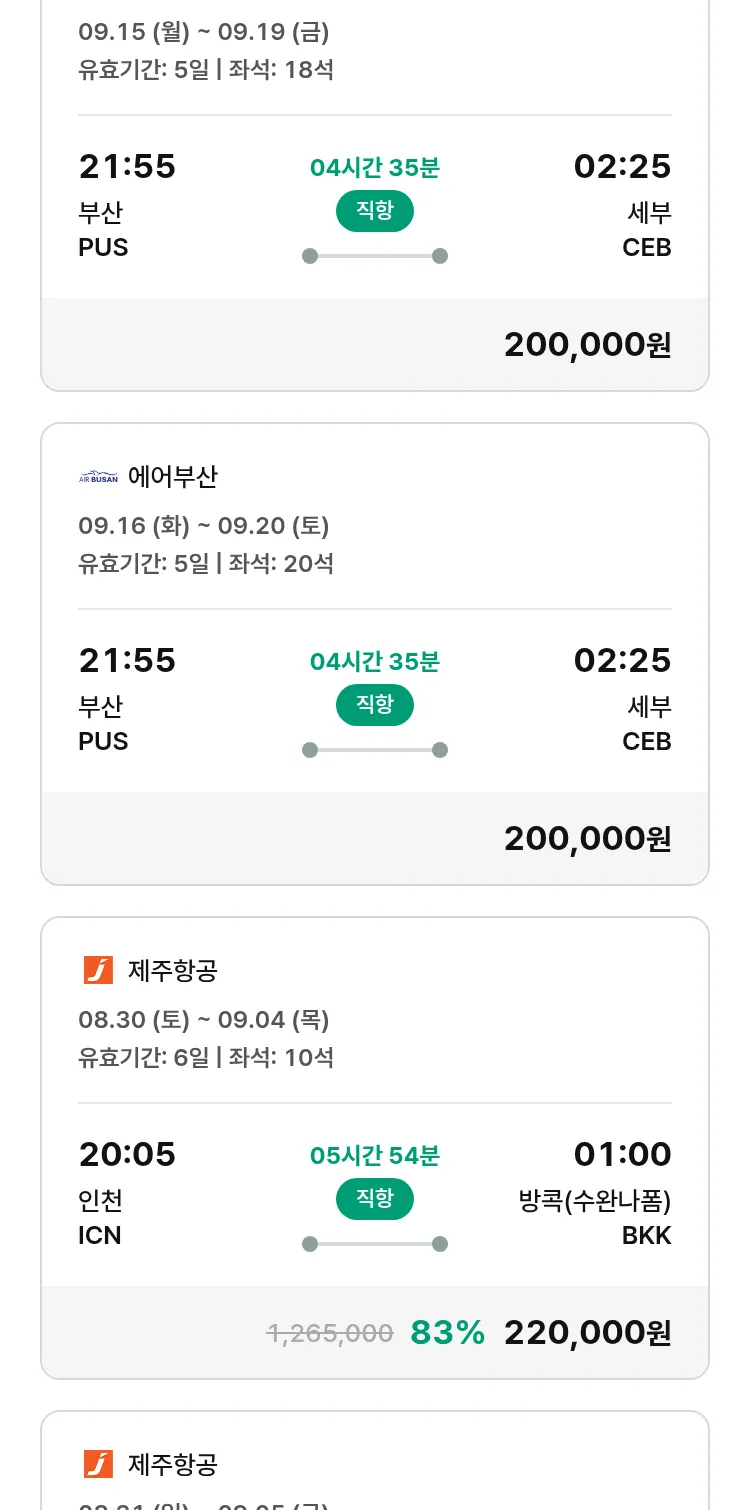Click 직항 badge on 09.15 Busan–Cebu flight
This screenshot has width=750, height=1510.
tap(374, 211)
